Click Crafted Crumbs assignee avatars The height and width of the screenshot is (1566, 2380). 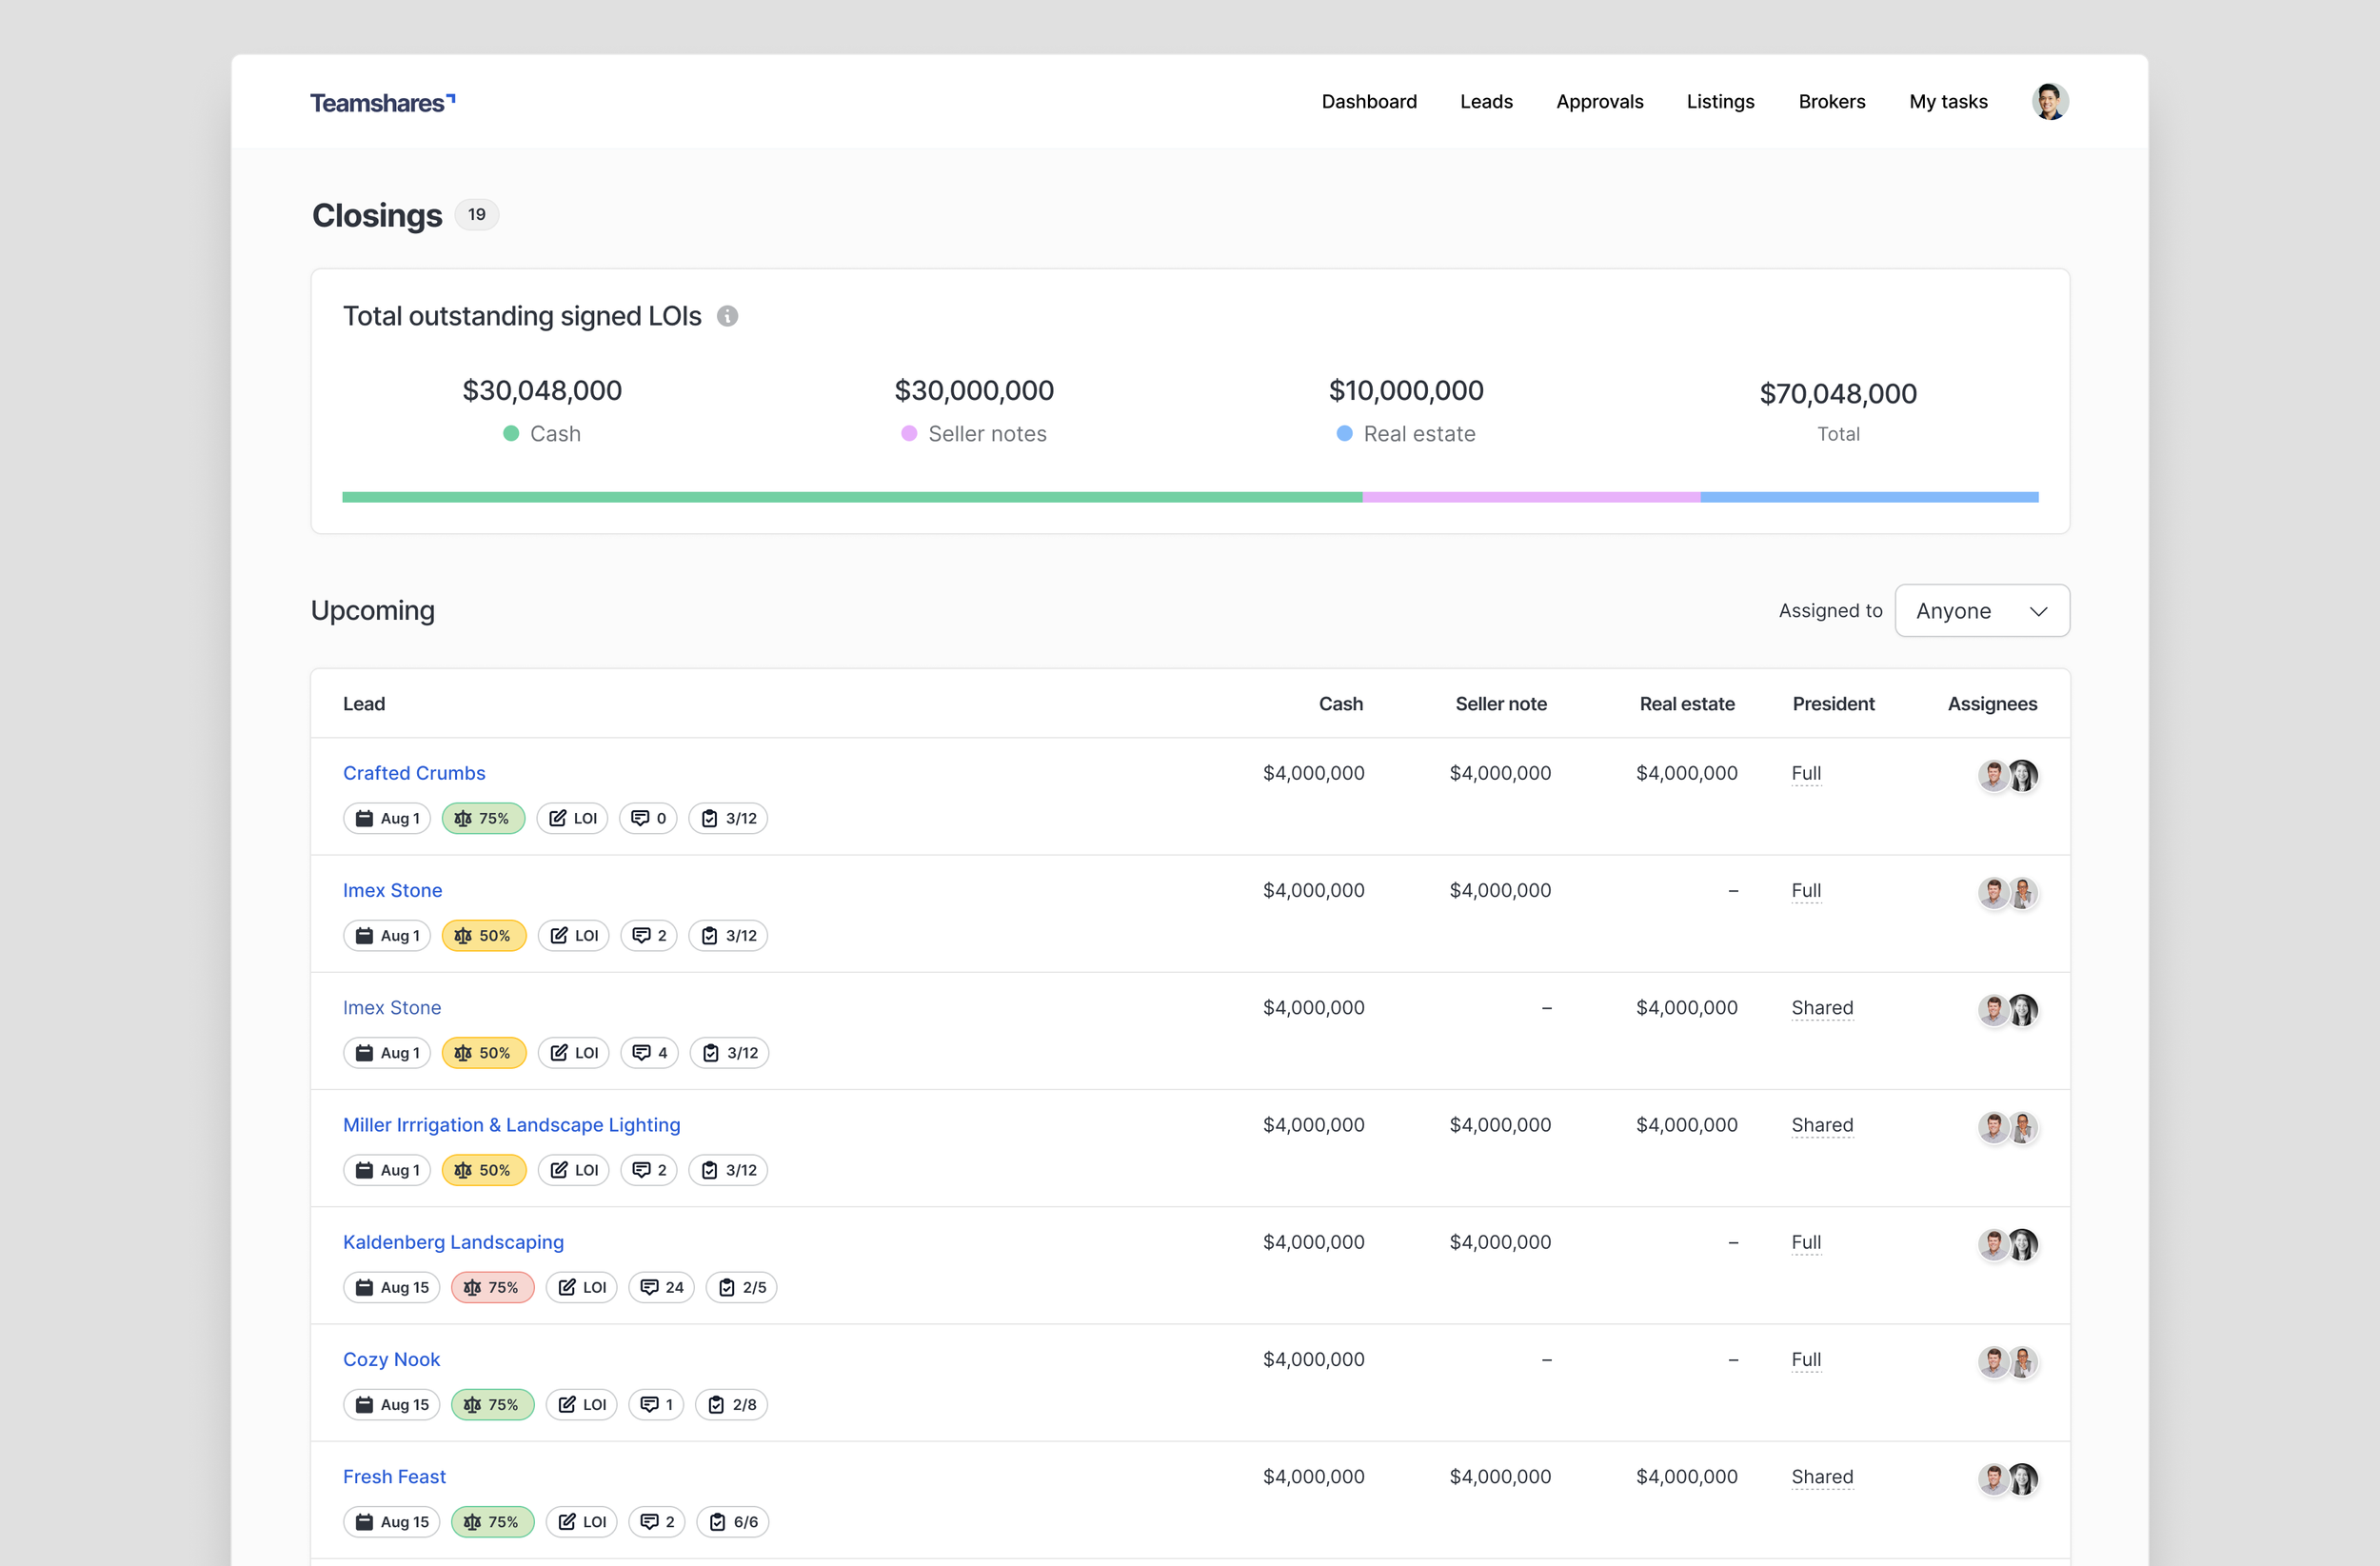click(2007, 775)
